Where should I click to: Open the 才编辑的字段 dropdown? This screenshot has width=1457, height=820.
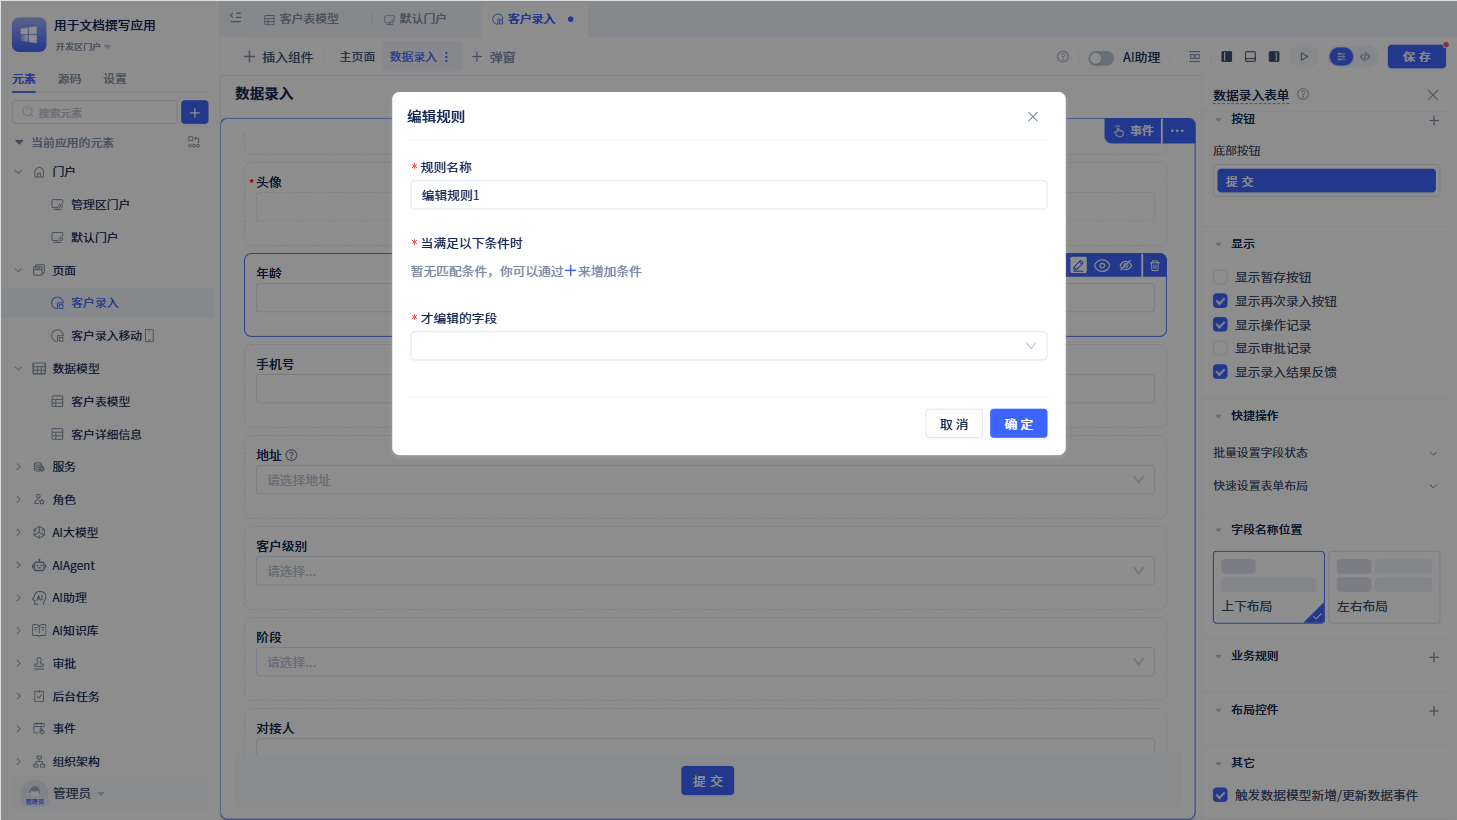729,346
